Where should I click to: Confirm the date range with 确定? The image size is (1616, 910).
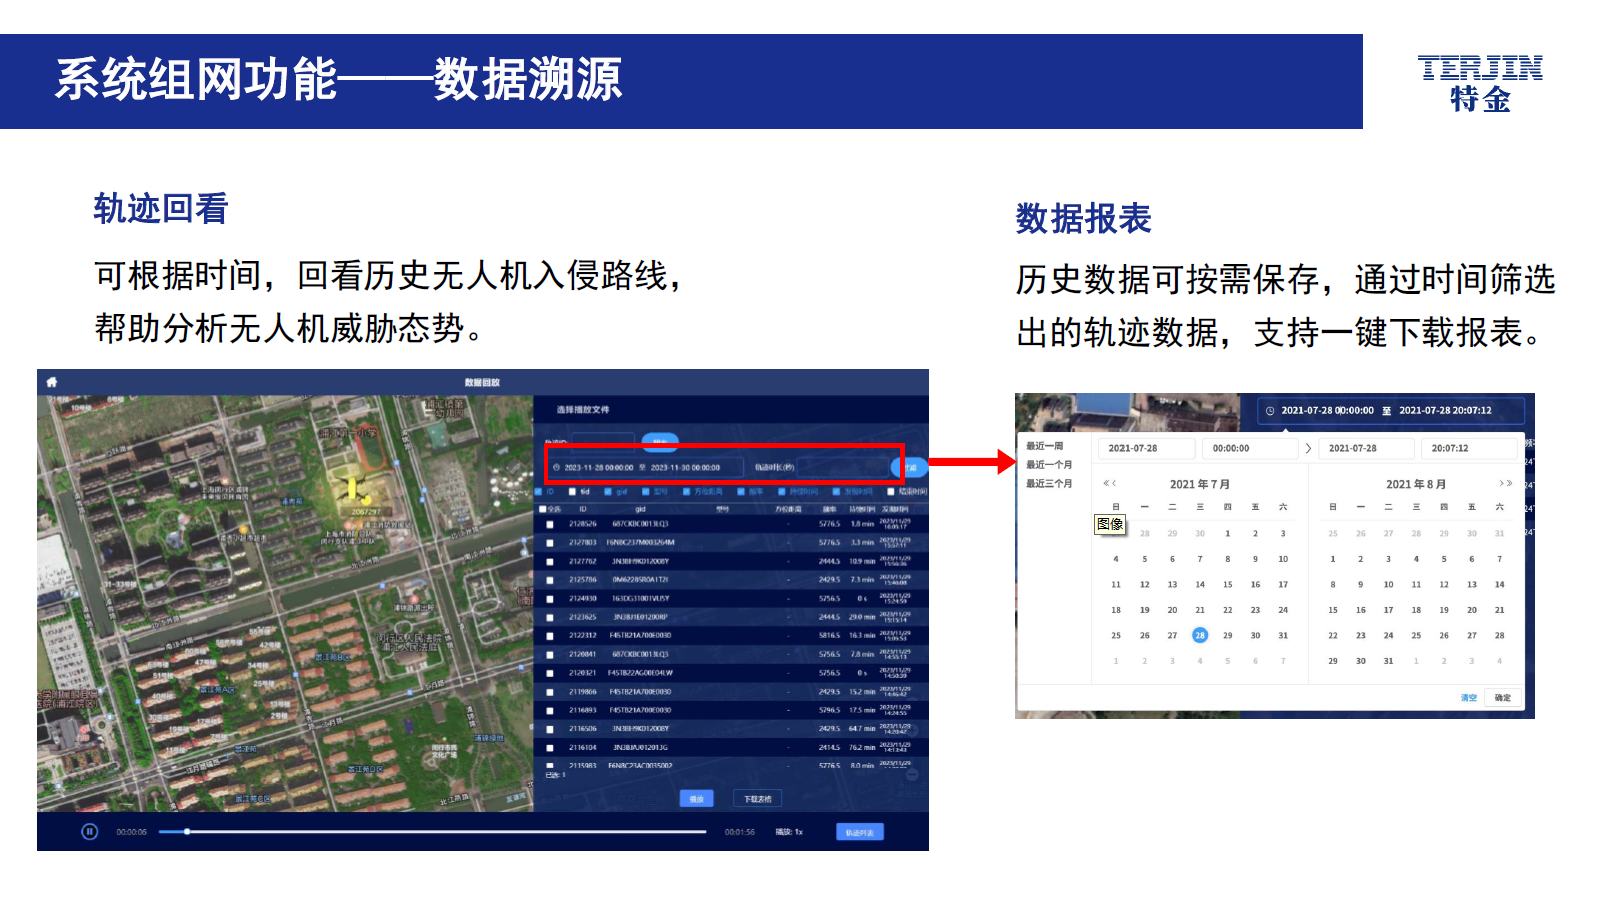1503,698
